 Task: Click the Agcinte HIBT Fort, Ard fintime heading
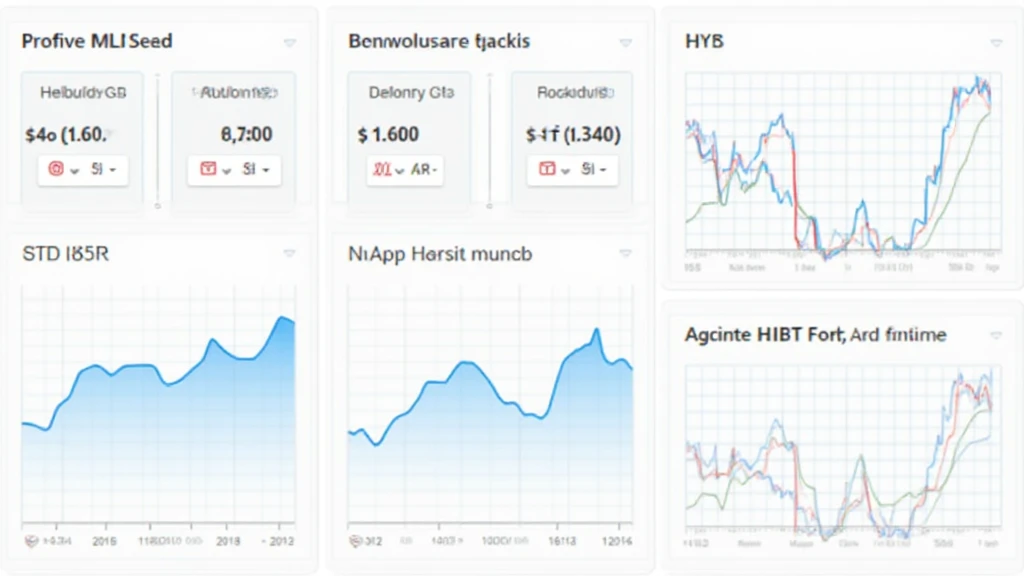(x=816, y=335)
